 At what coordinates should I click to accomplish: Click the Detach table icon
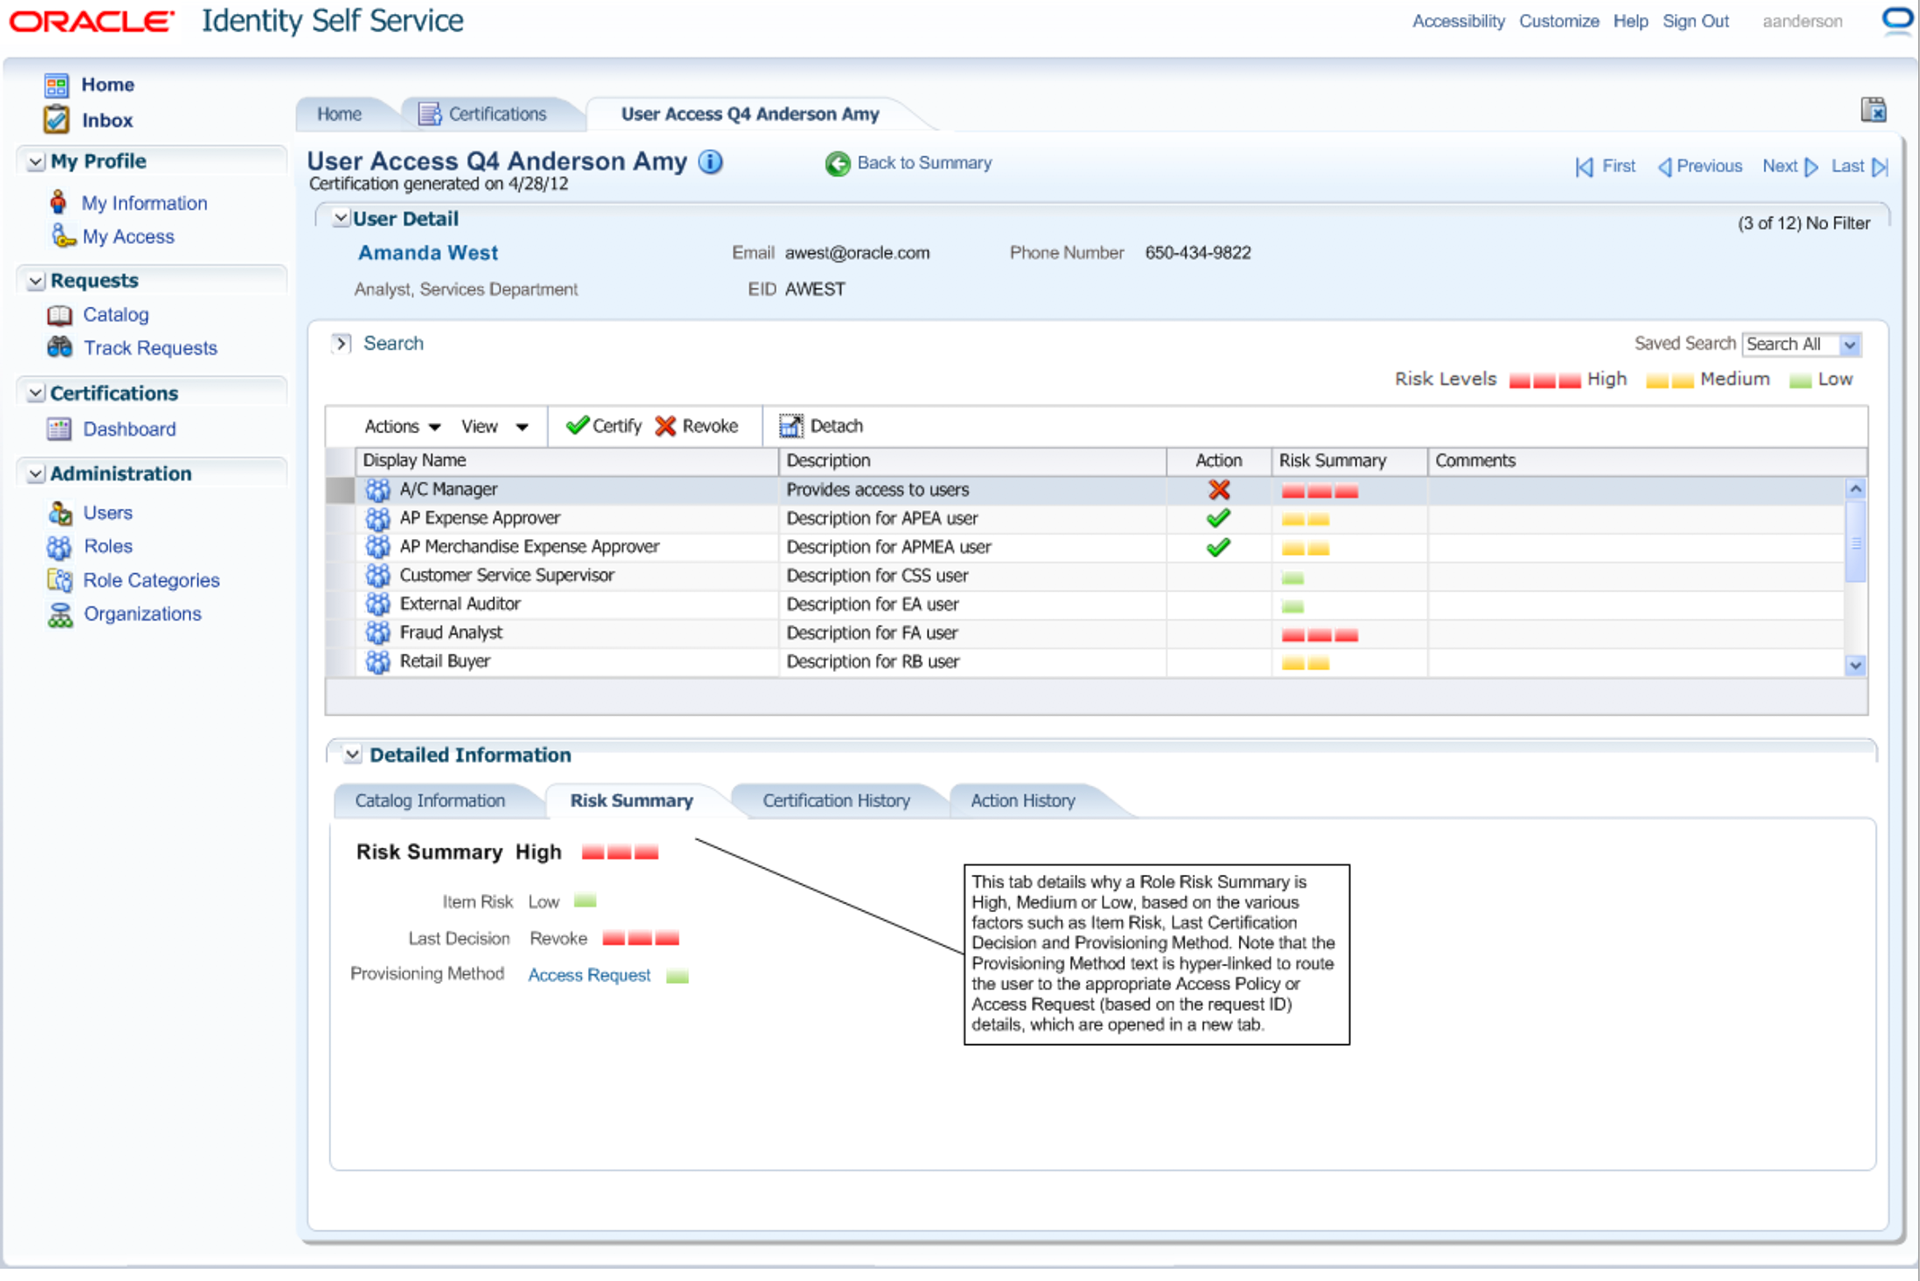pyautogui.click(x=791, y=426)
